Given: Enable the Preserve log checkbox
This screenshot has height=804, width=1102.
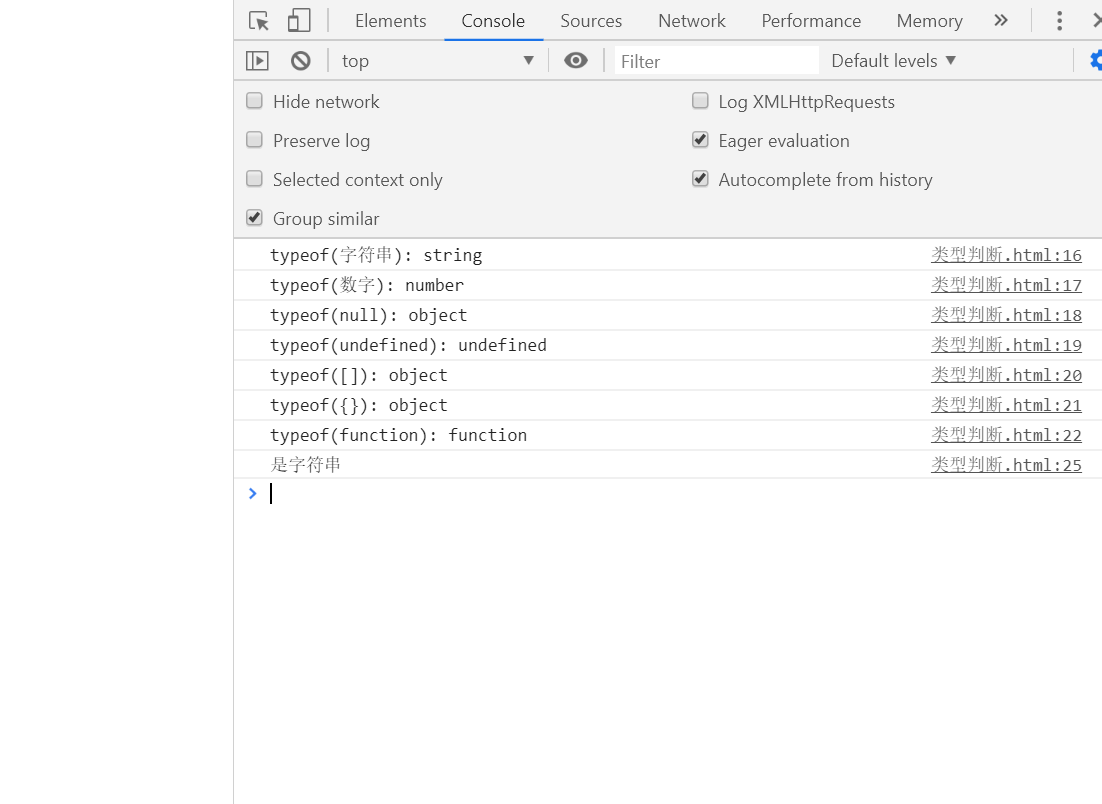Looking at the screenshot, I should [254, 140].
